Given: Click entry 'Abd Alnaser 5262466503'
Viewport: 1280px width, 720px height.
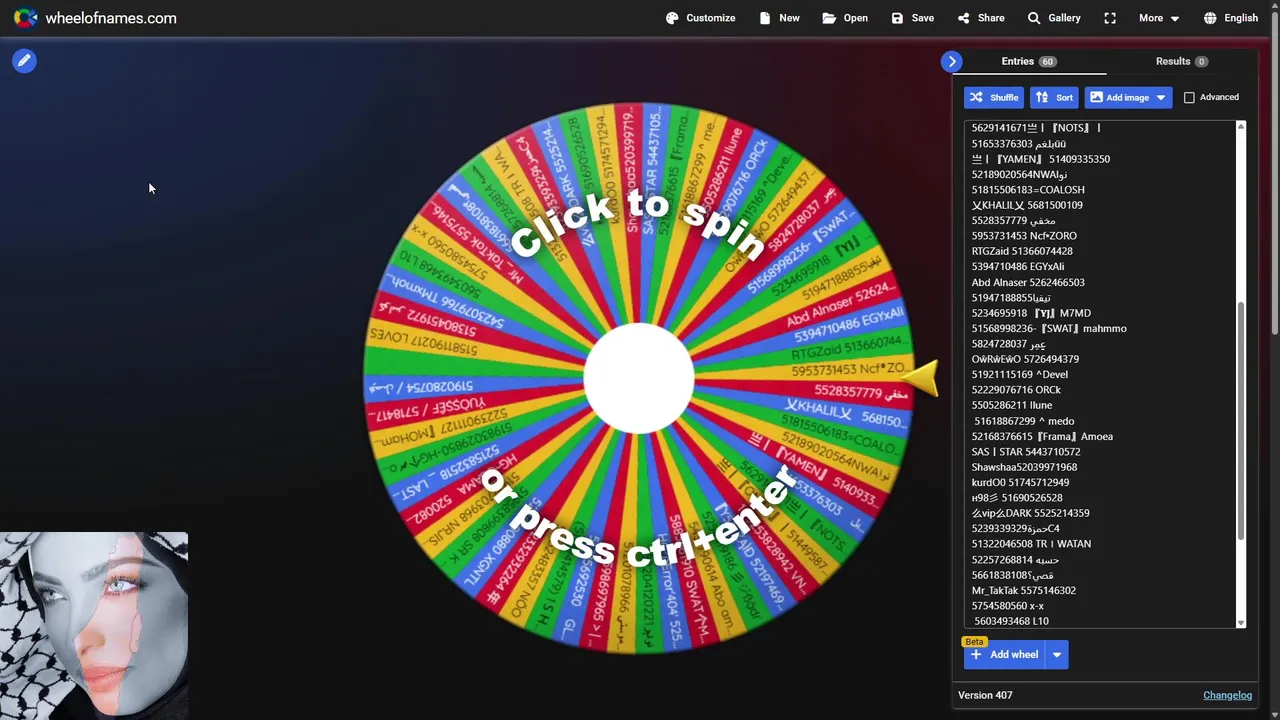Looking at the screenshot, I should [x=1028, y=282].
